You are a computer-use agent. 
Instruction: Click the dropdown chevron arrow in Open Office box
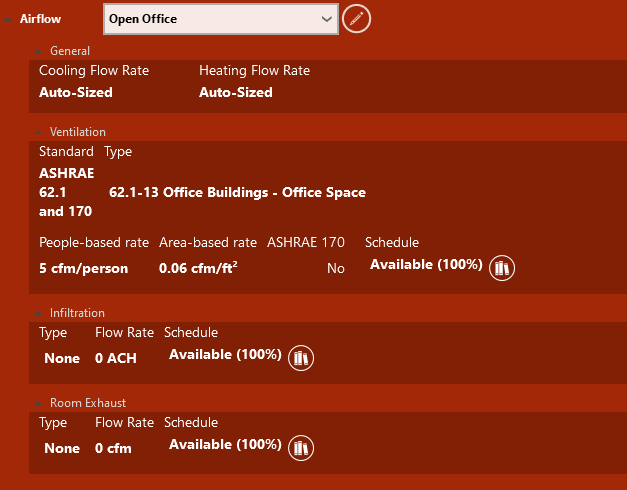(x=327, y=19)
